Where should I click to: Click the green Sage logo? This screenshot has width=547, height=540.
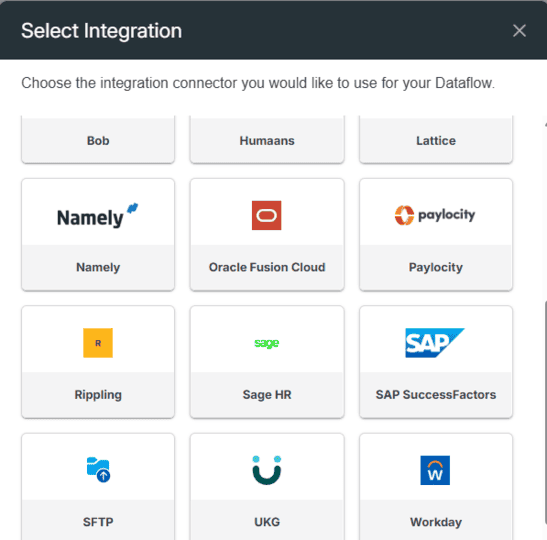pyautogui.click(x=267, y=343)
